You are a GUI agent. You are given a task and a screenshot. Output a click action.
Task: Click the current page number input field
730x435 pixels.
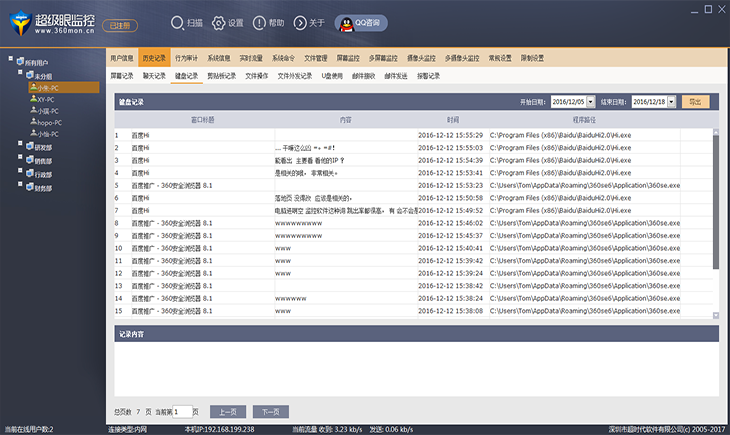[x=181, y=411]
